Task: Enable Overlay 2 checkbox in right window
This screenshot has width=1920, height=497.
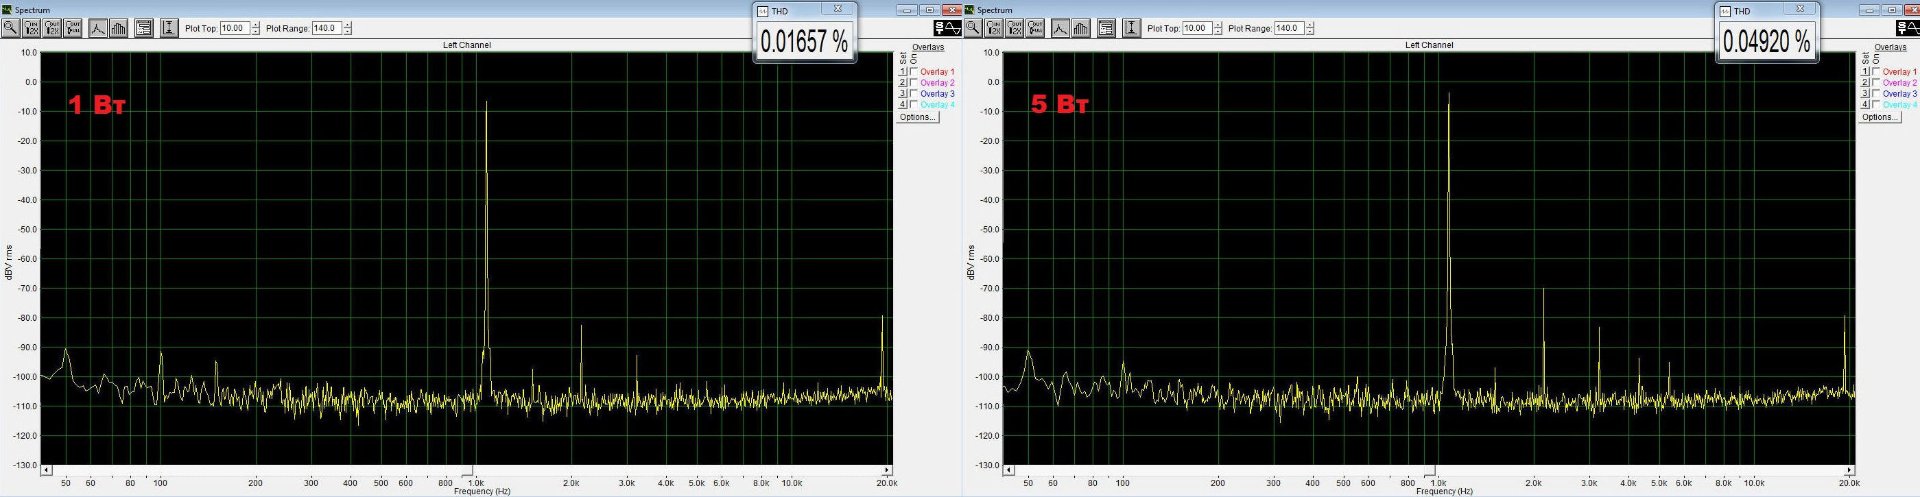Action: pos(1876,83)
